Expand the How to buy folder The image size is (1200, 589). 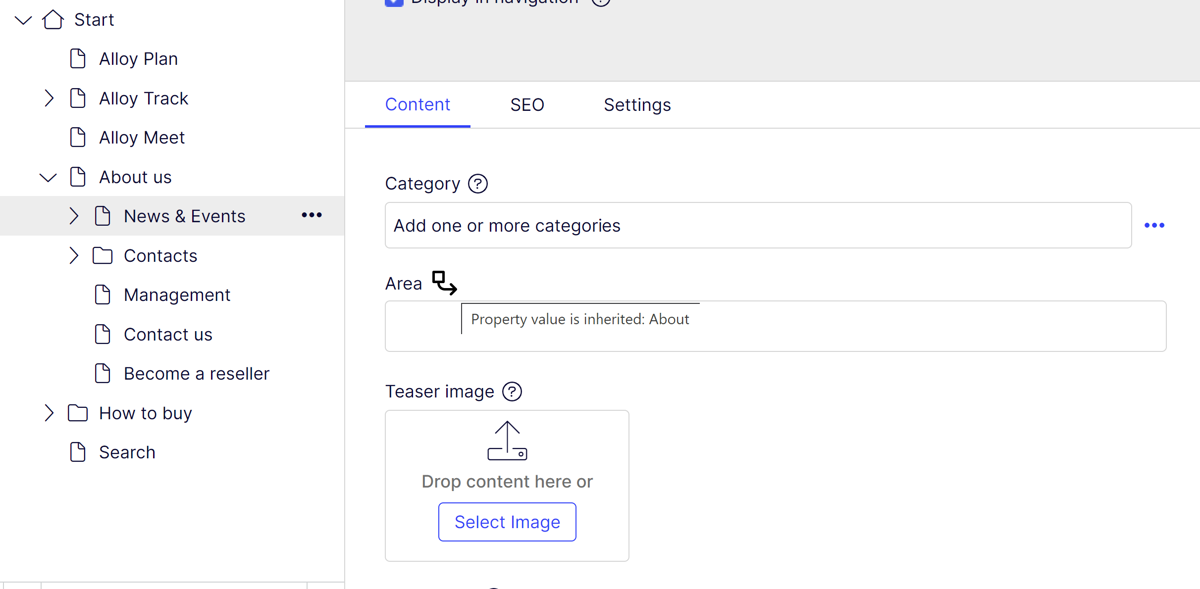click(x=48, y=412)
